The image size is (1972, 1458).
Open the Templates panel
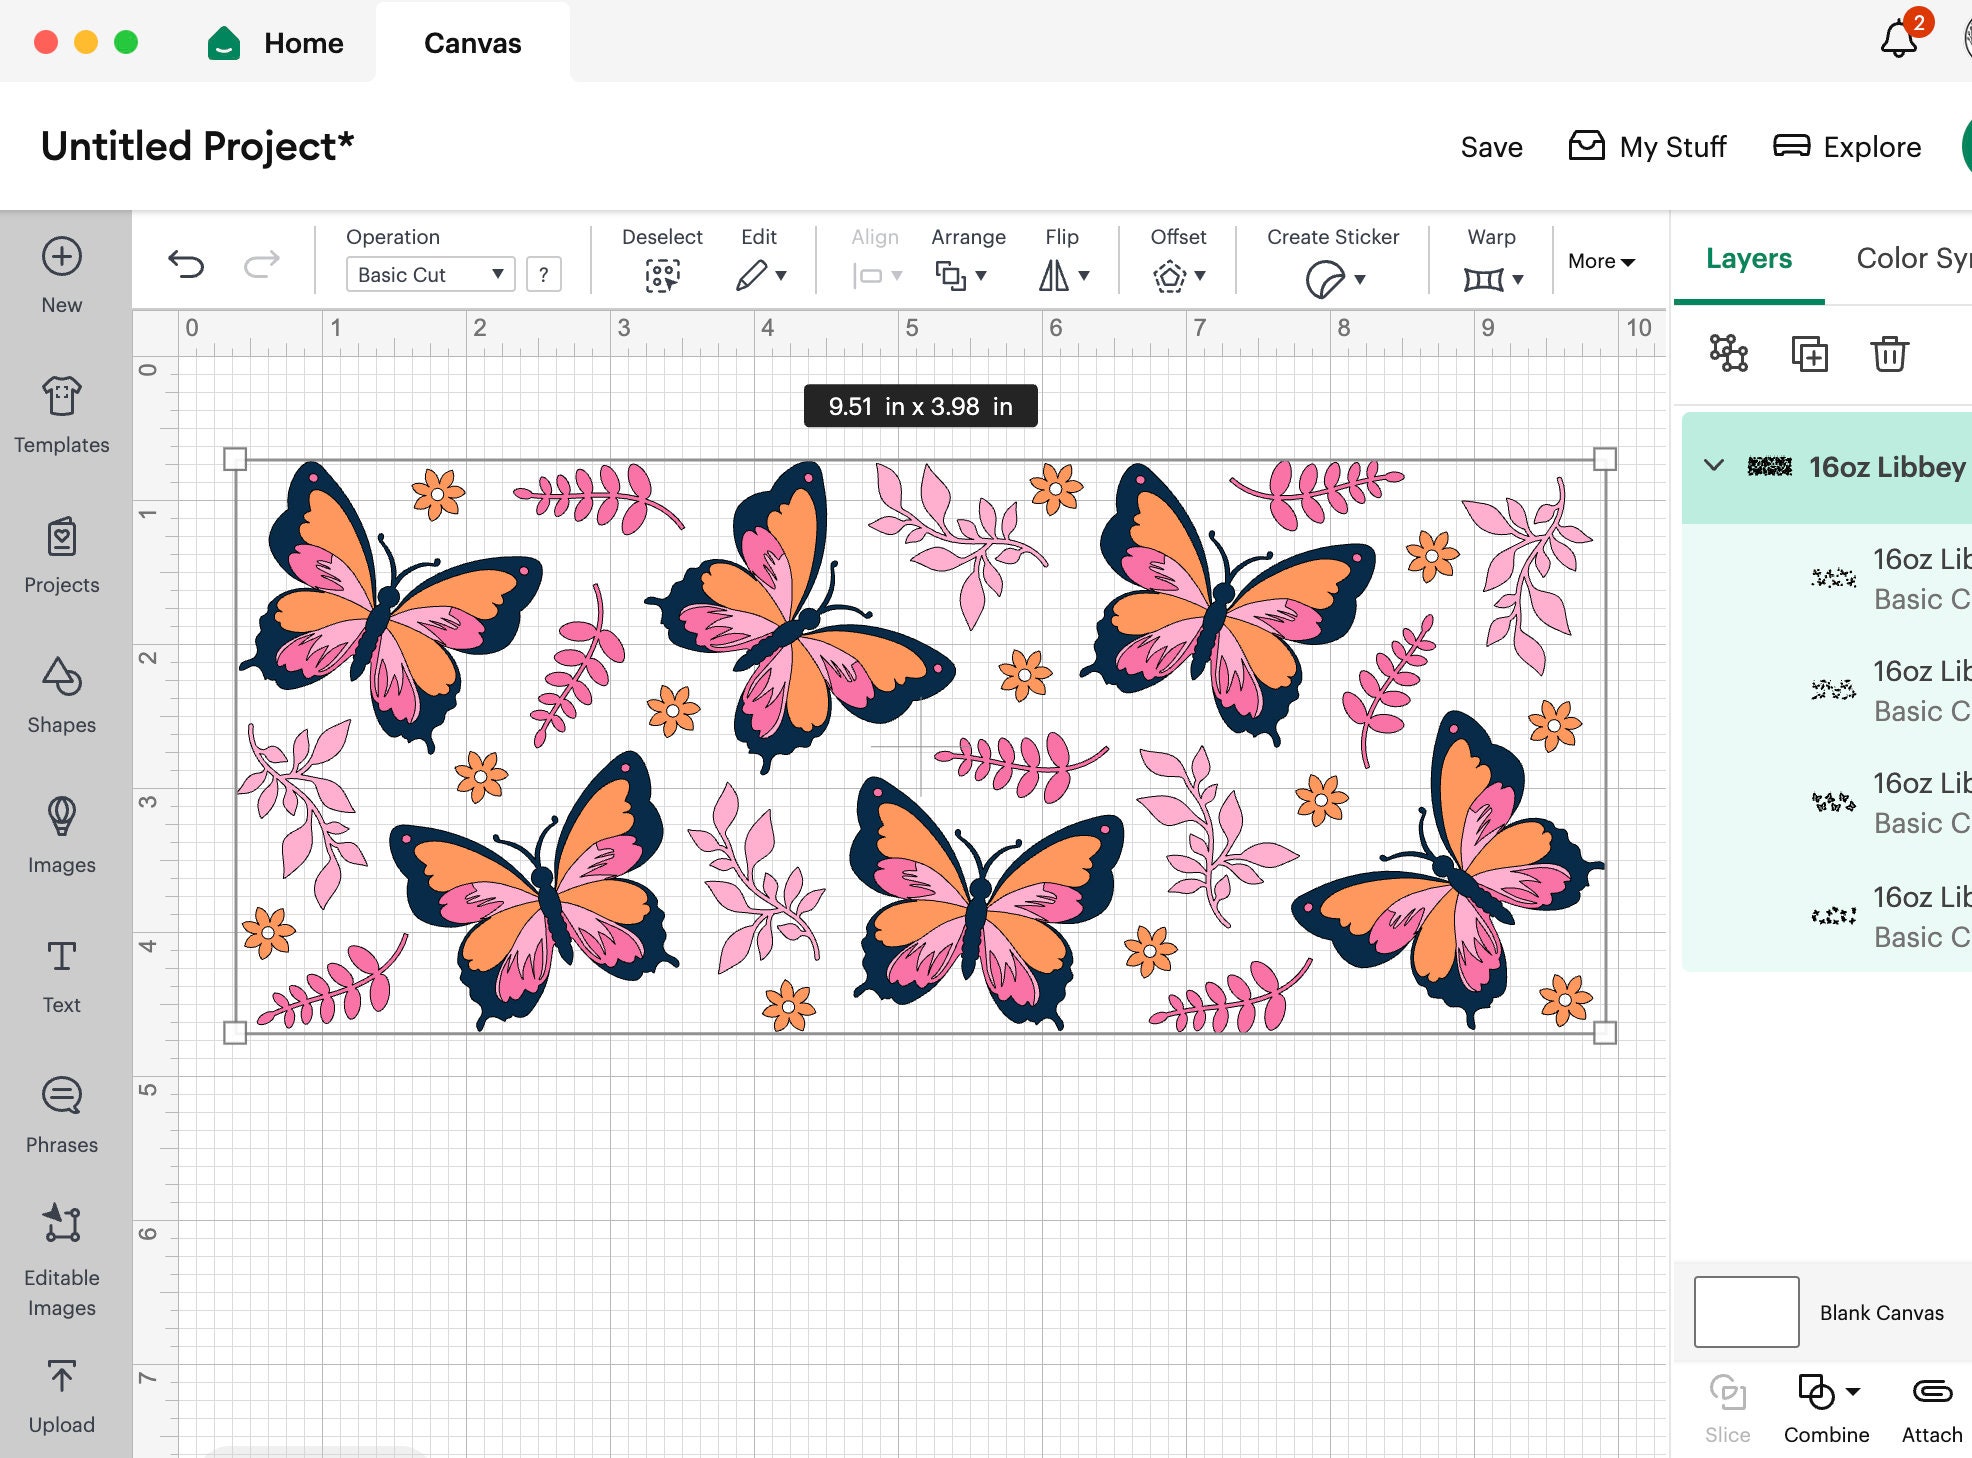(x=62, y=415)
